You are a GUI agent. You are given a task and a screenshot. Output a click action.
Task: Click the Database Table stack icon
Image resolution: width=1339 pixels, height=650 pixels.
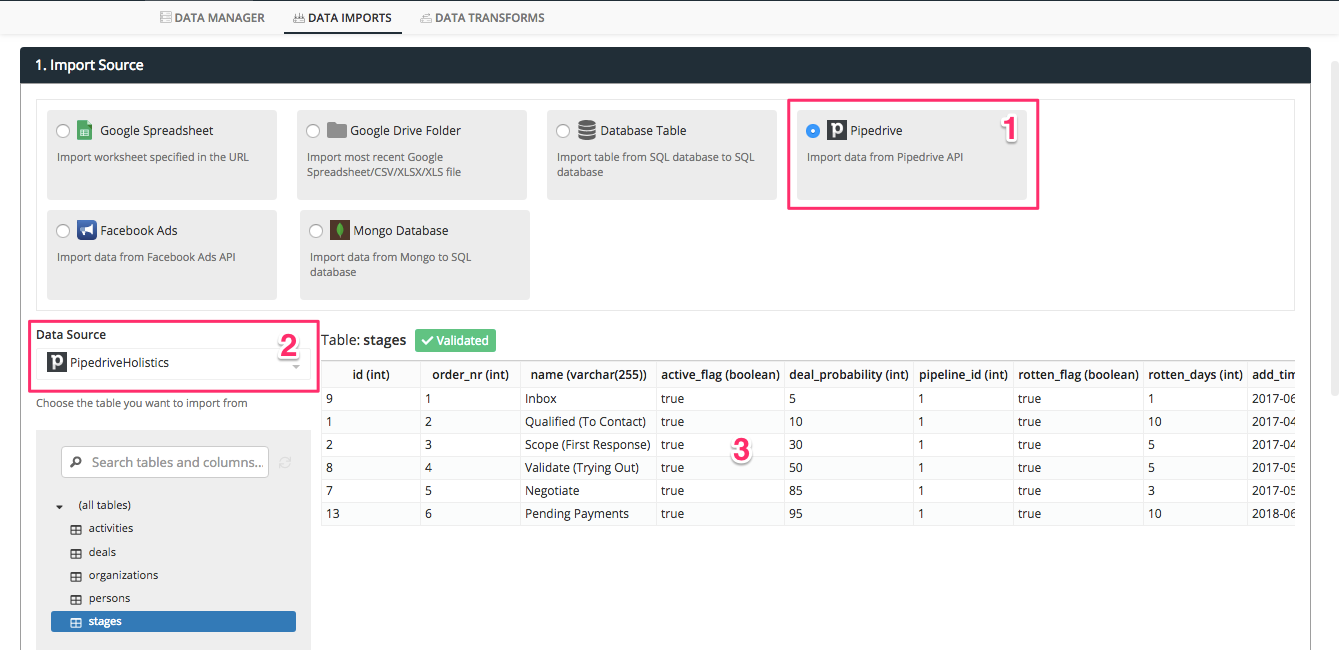[x=587, y=130]
